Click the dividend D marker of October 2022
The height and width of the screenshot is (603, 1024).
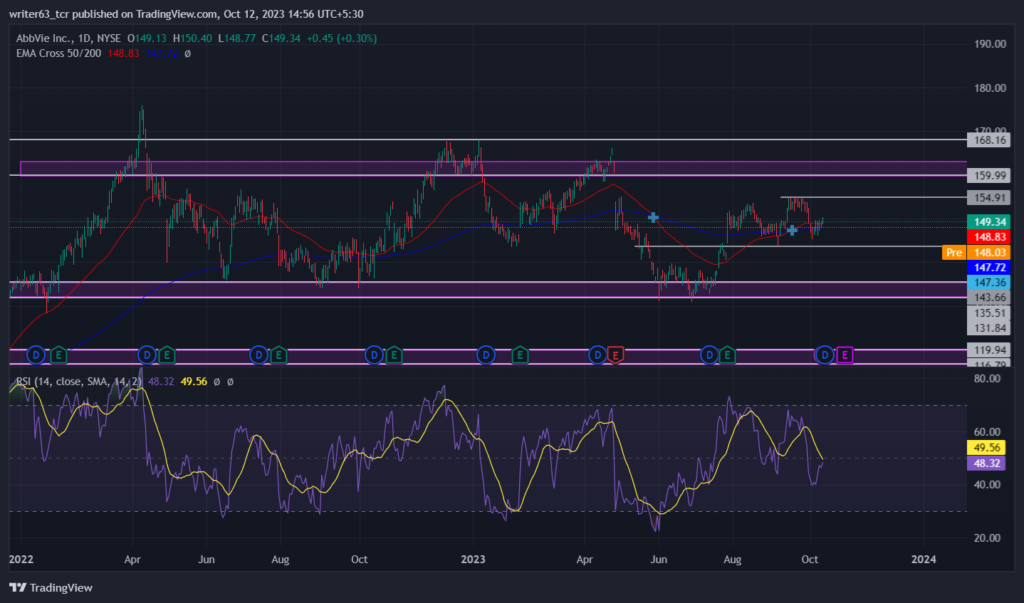point(374,355)
